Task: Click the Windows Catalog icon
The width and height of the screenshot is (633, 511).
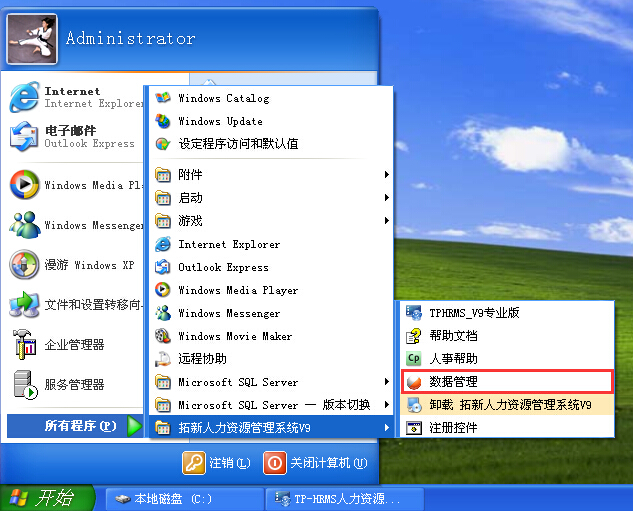Action: tap(163, 98)
